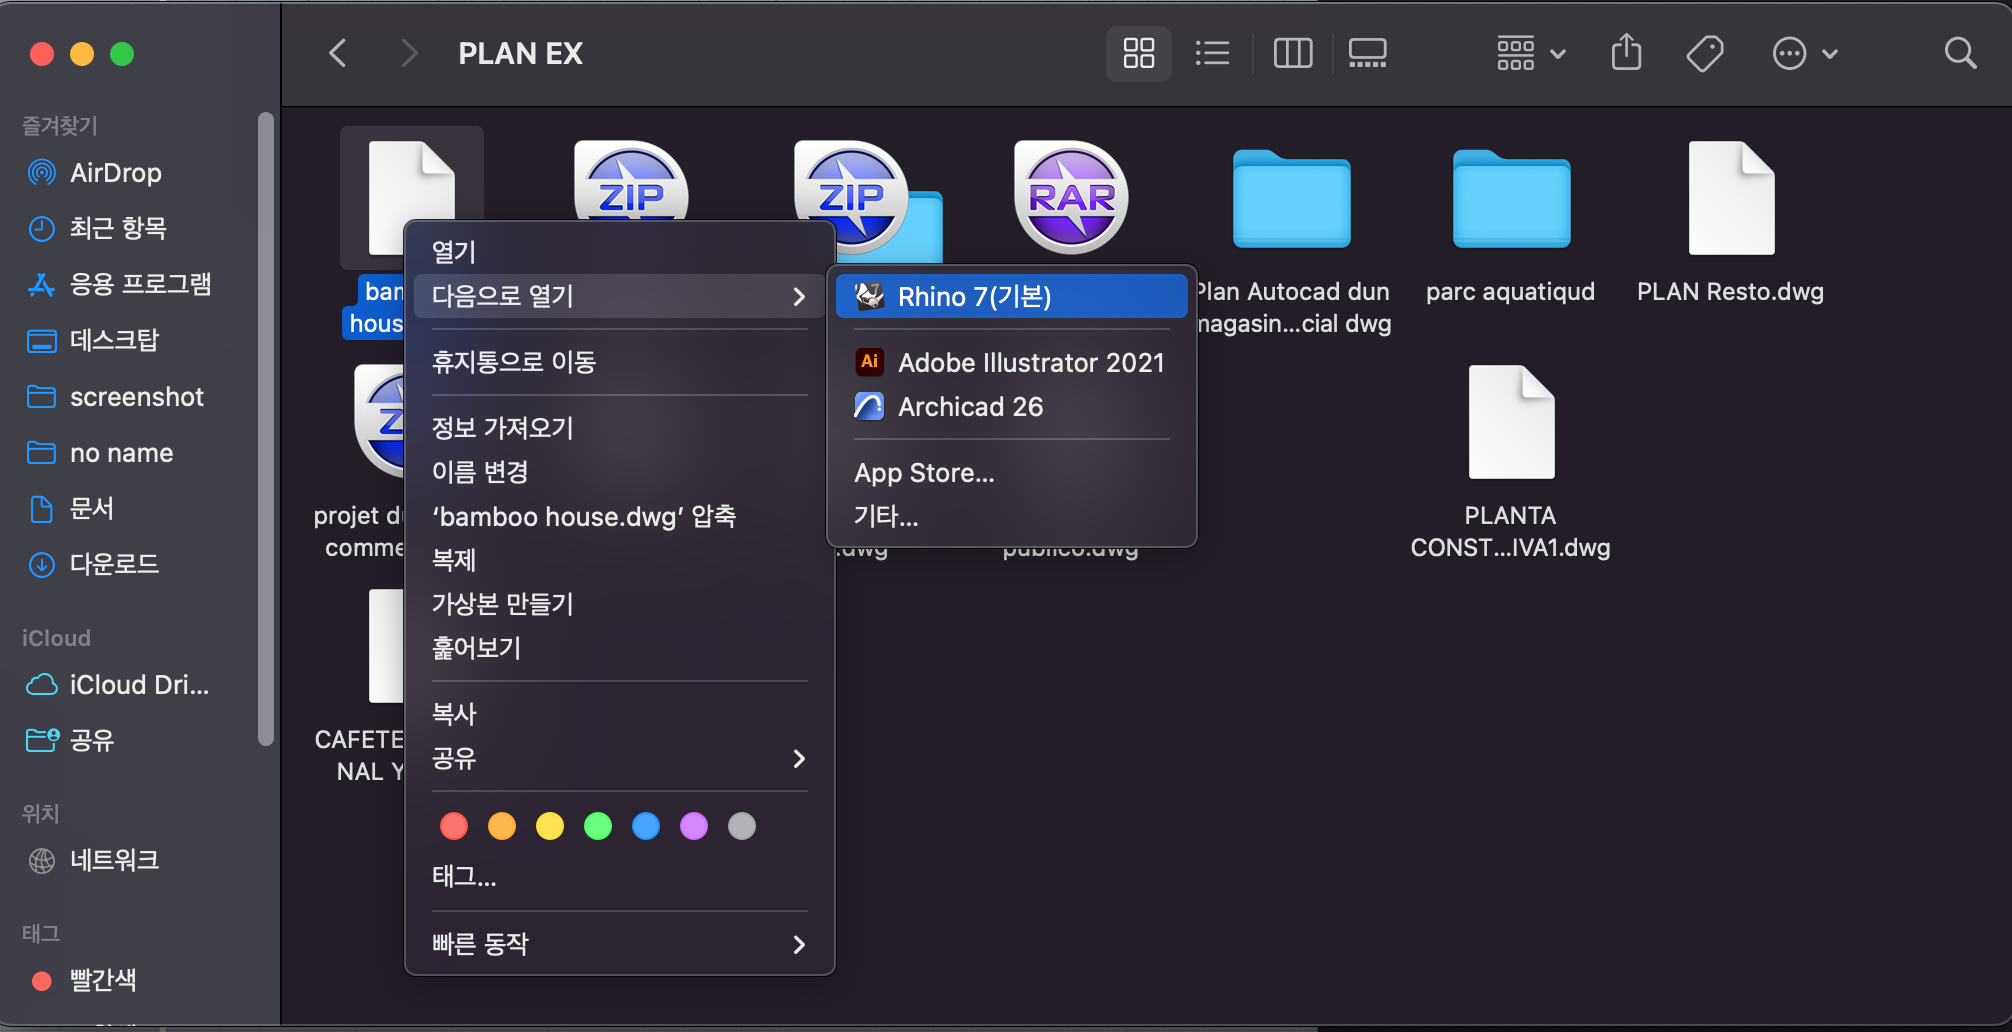Select the first ZIP archive icon

(x=631, y=180)
